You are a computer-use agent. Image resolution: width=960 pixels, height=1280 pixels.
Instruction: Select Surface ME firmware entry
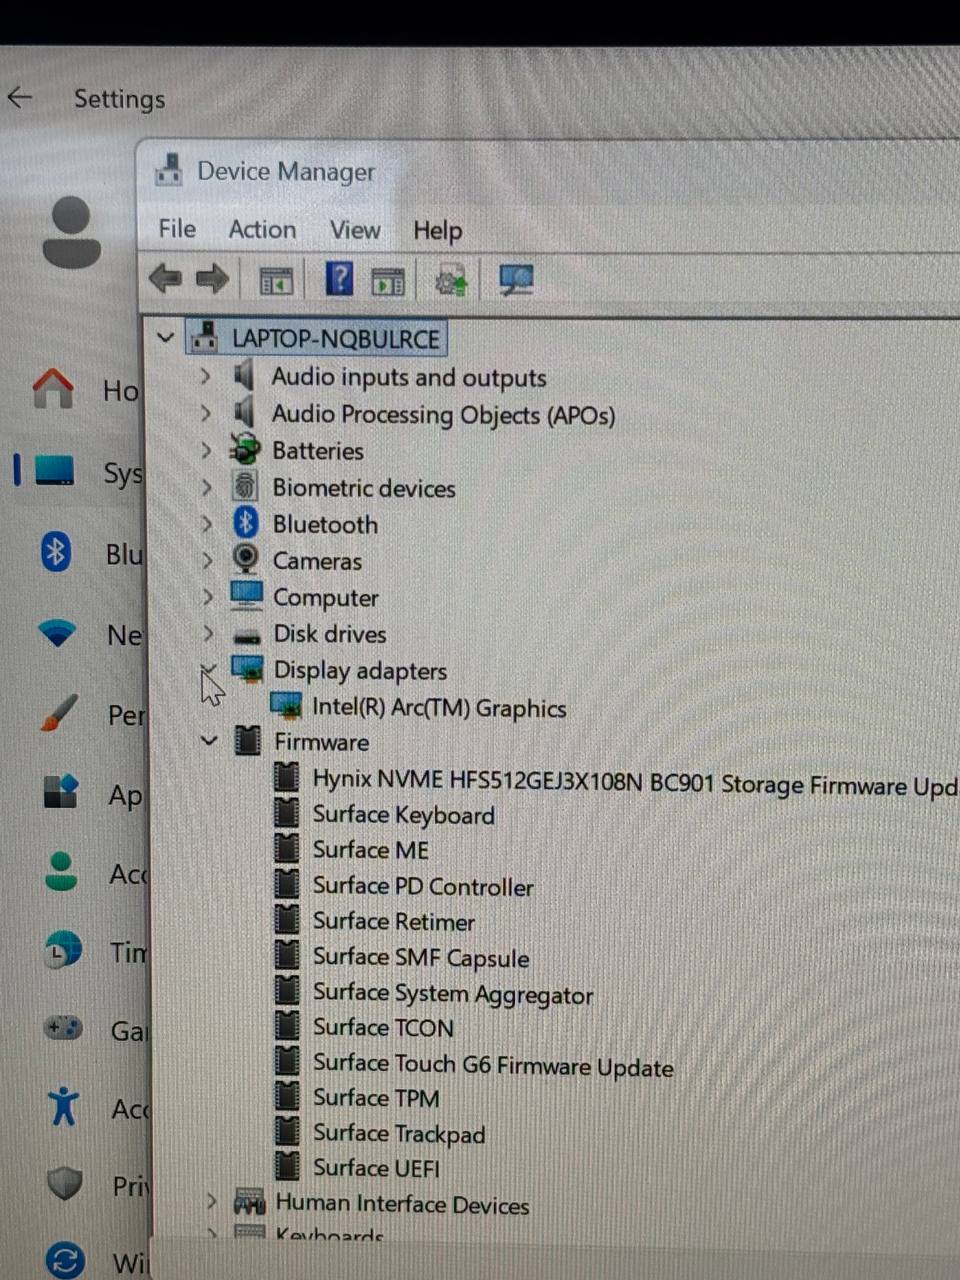point(370,850)
